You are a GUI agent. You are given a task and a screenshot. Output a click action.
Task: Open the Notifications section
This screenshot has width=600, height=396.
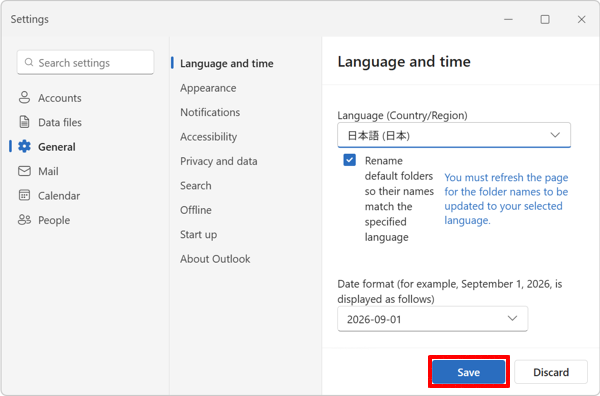click(x=210, y=112)
